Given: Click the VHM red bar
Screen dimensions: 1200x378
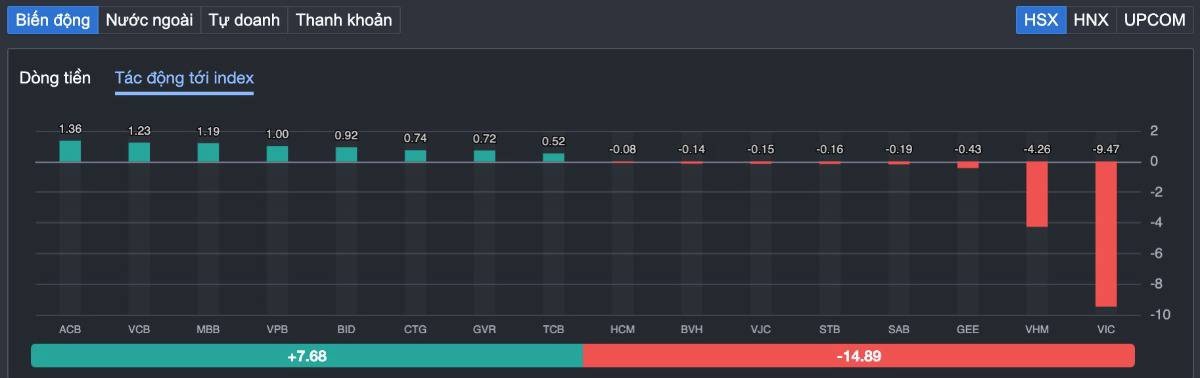Looking at the screenshot, I should [x=1037, y=194].
